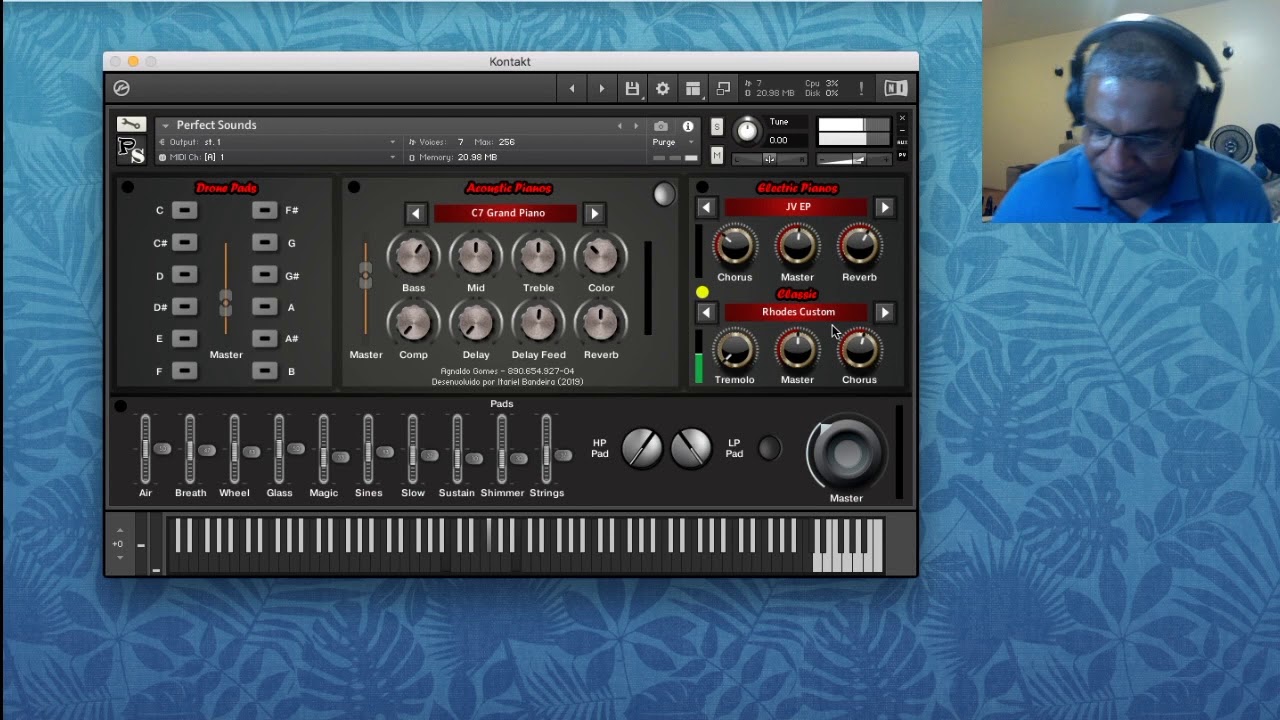
Task: Click the small button right of LP Pad
Action: tap(769, 448)
